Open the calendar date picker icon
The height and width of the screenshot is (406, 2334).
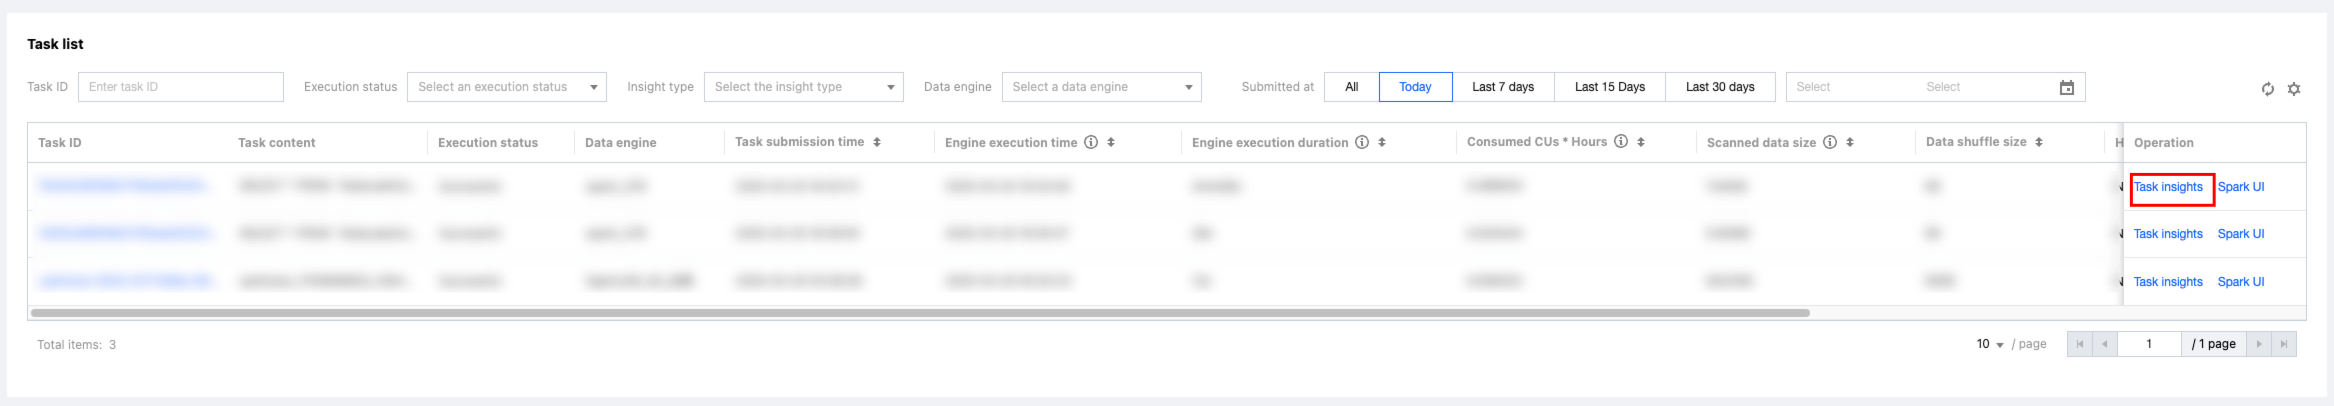click(2067, 88)
